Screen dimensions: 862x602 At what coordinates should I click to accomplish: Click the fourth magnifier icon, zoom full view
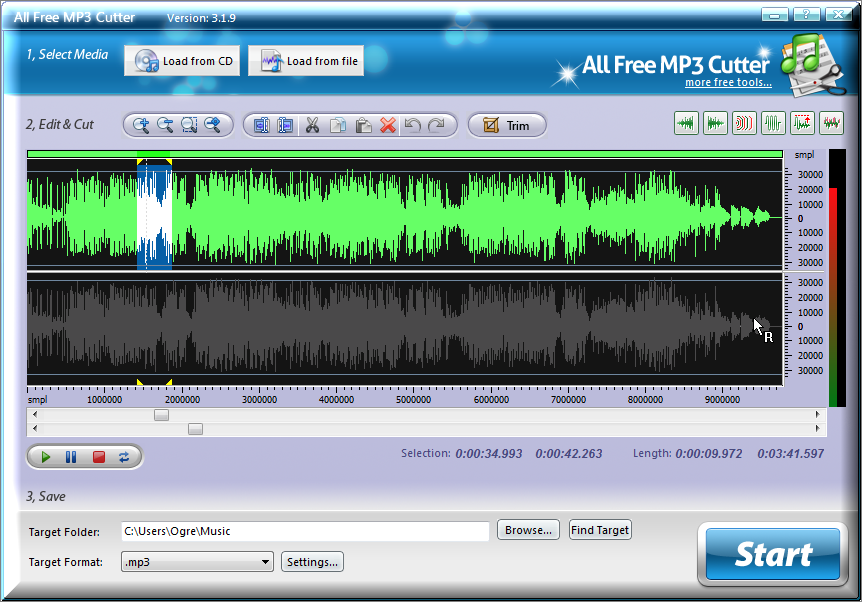point(213,125)
